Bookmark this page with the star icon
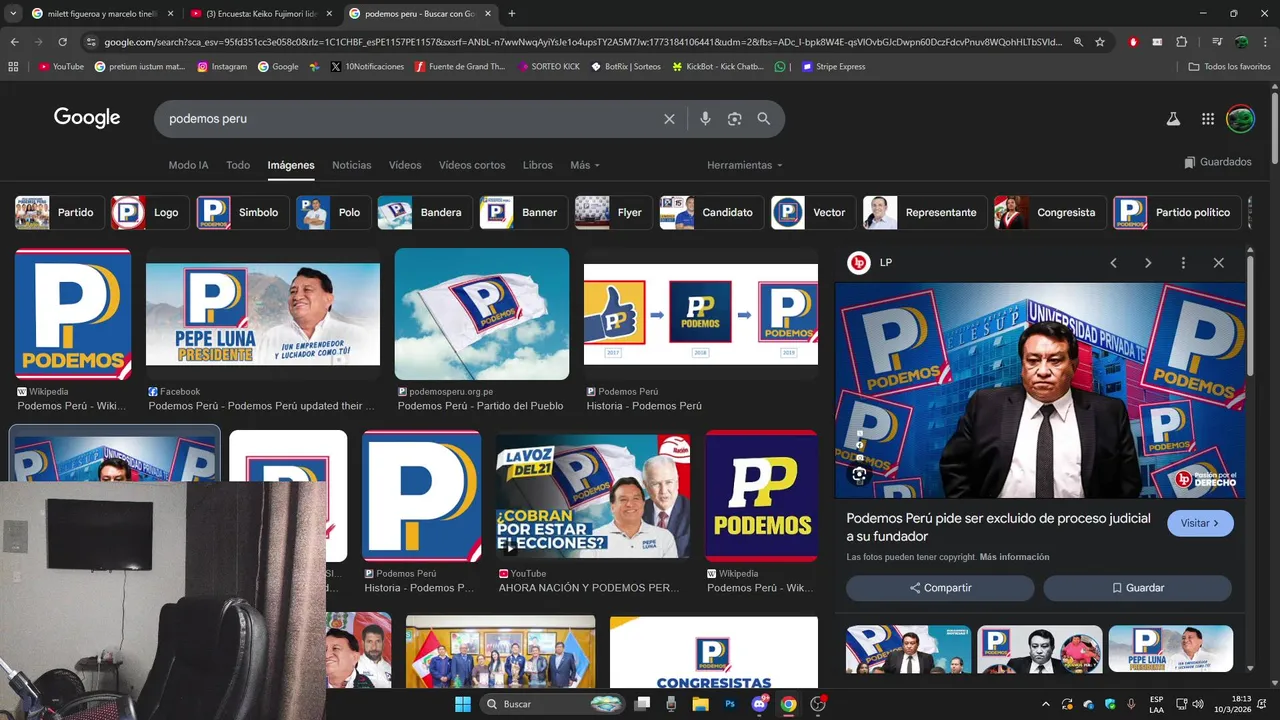Image resolution: width=1280 pixels, height=720 pixels. [x=1100, y=42]
